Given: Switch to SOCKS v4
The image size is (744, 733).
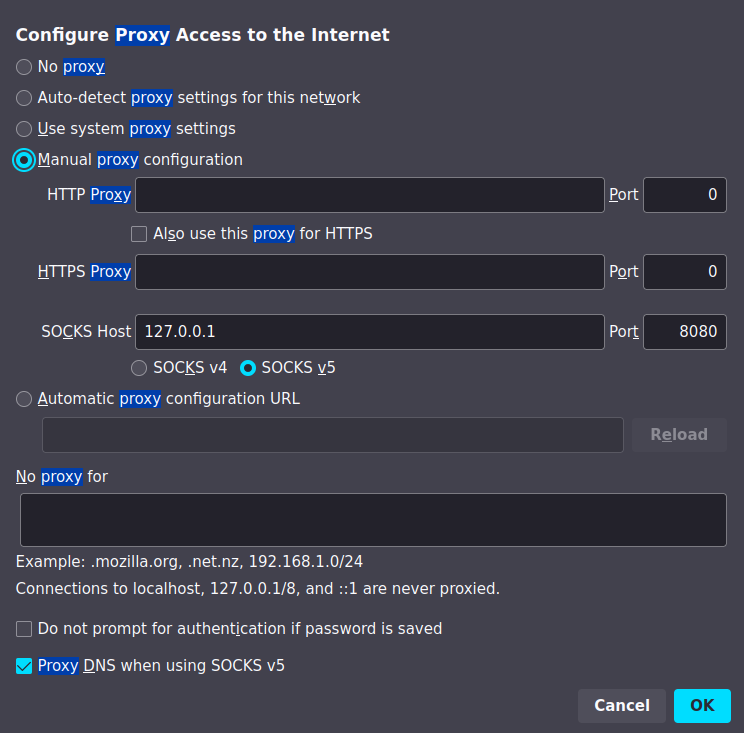Looking at the screenshot, I should [x=140, y=368].
